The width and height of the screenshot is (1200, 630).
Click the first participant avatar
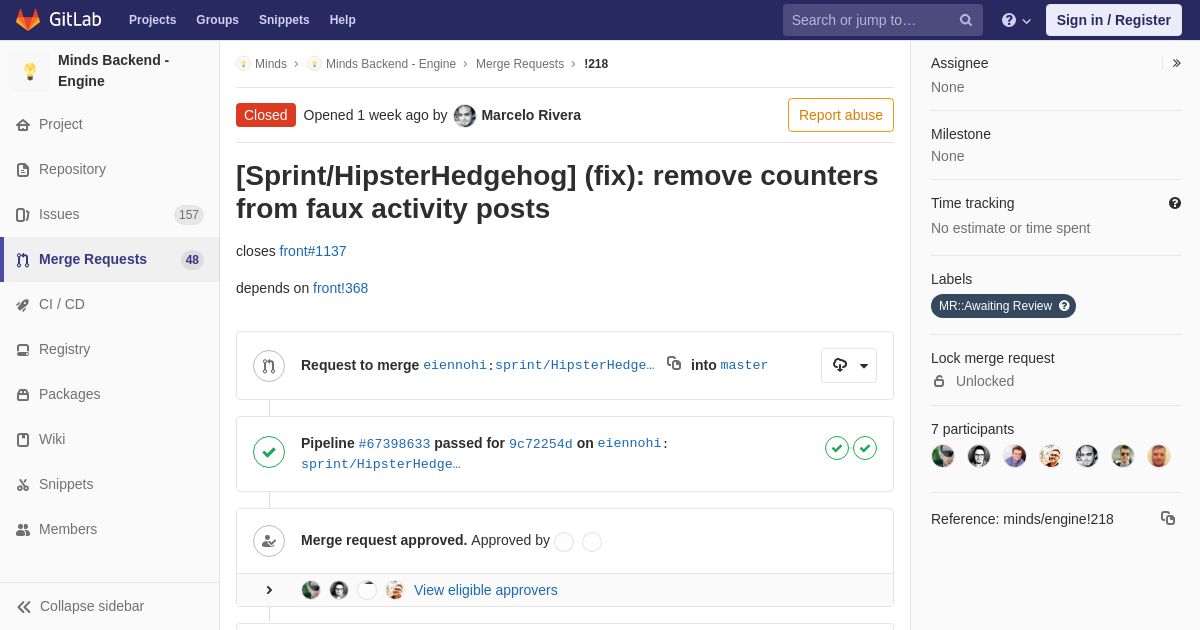click(943, 456)
